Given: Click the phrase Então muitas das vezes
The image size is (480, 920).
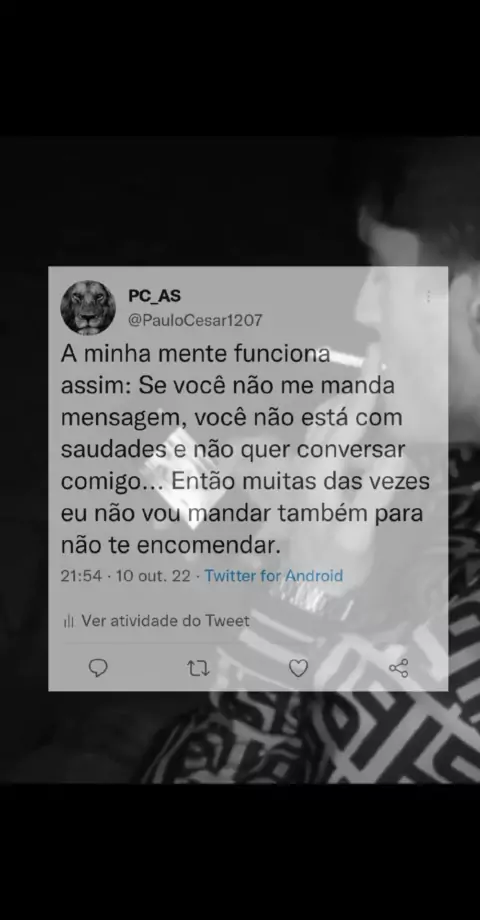Looking at the screenshot, I should click(x=301, y=482).
